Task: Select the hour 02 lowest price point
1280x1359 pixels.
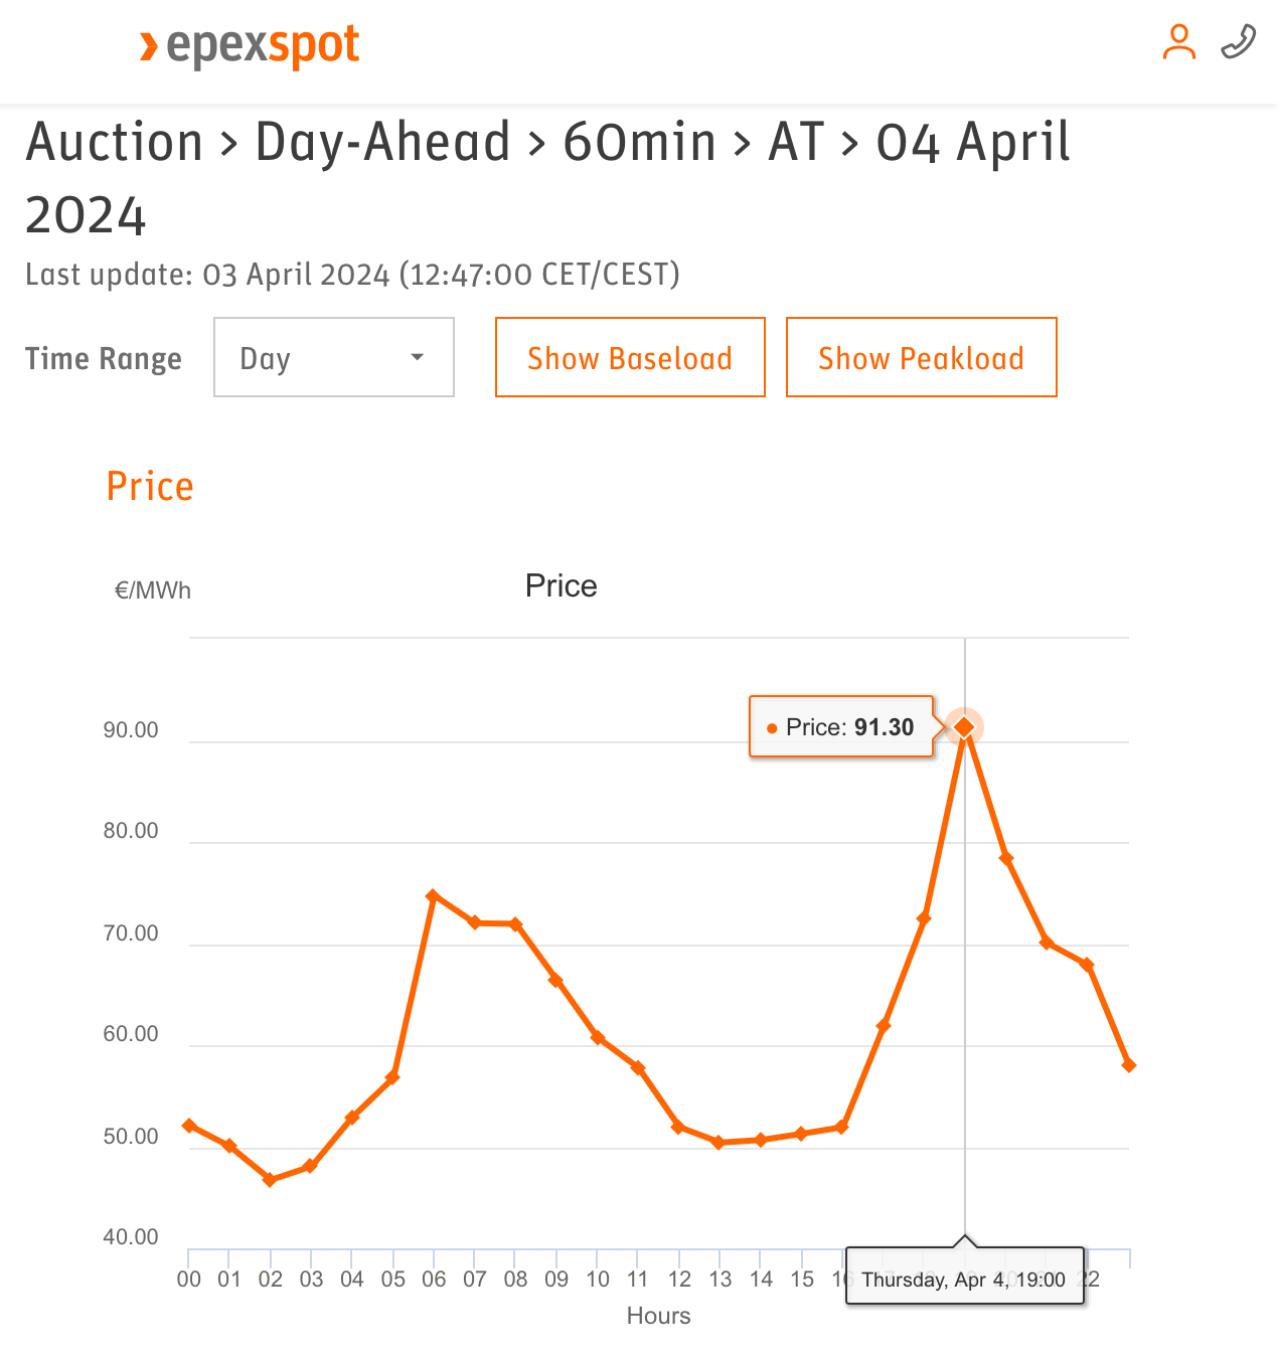Action: tap(270, 1180)
